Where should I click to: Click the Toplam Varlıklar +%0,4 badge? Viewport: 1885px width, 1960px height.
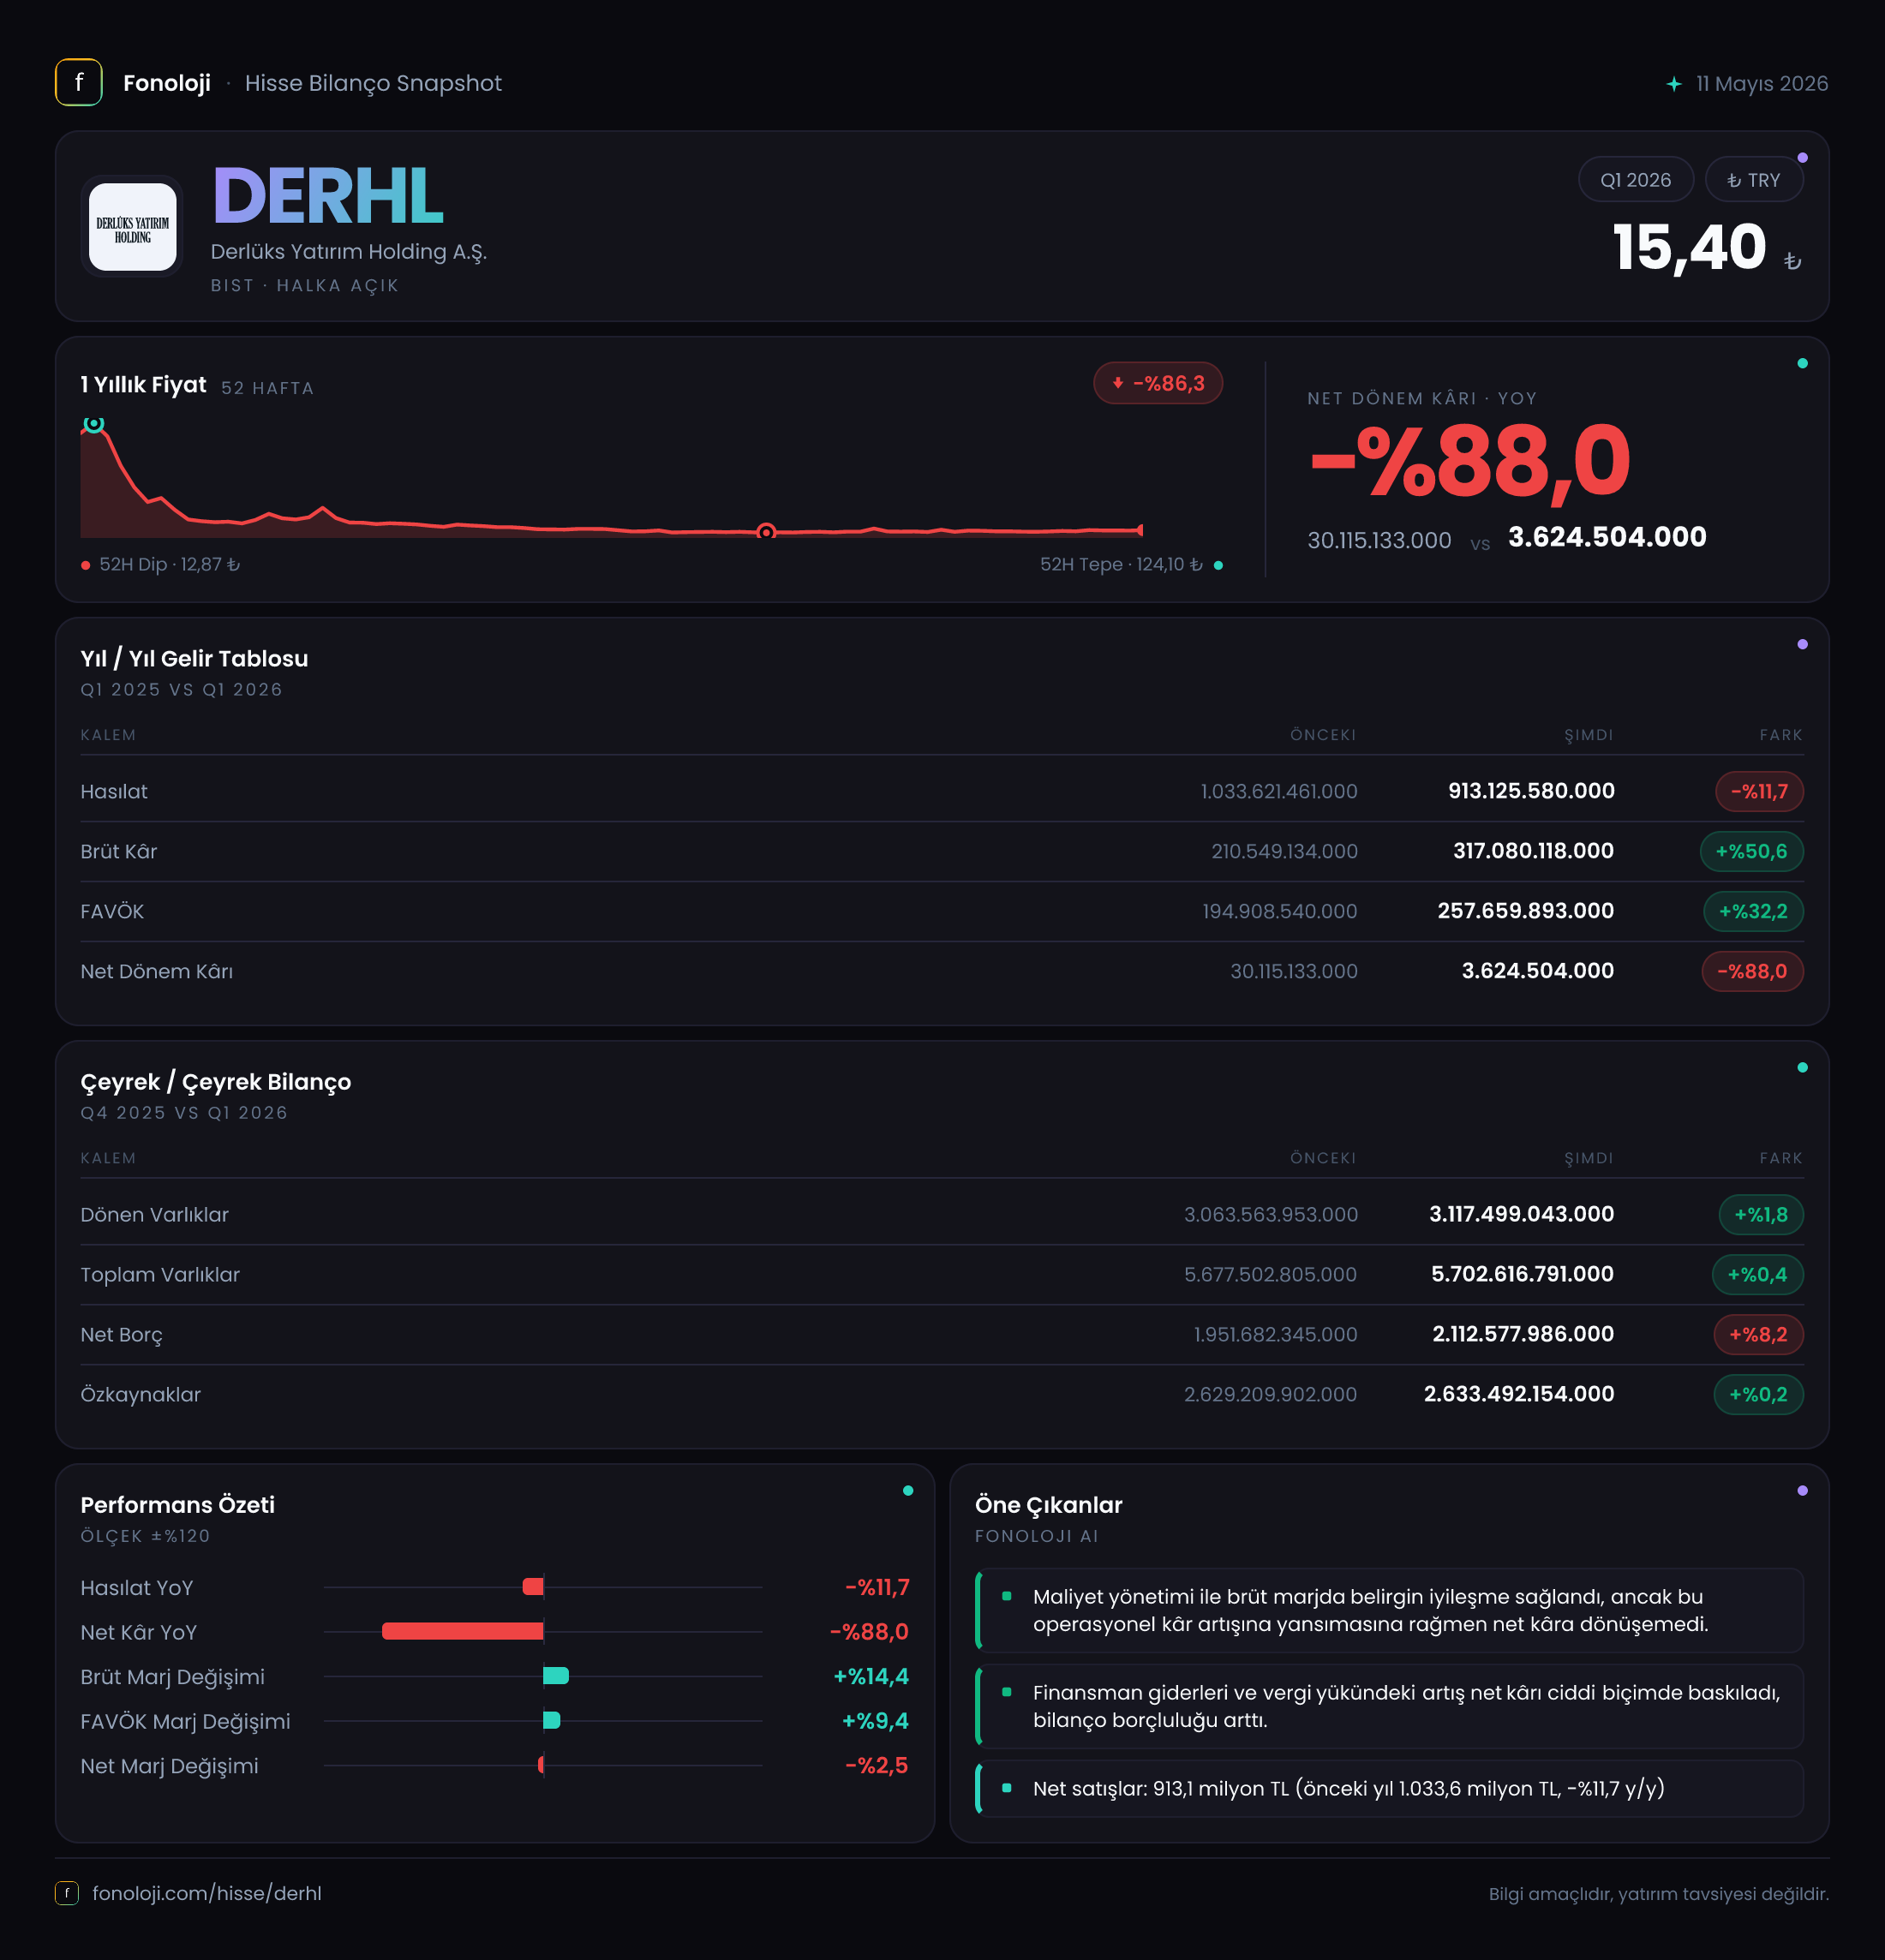(1757, 1274)
